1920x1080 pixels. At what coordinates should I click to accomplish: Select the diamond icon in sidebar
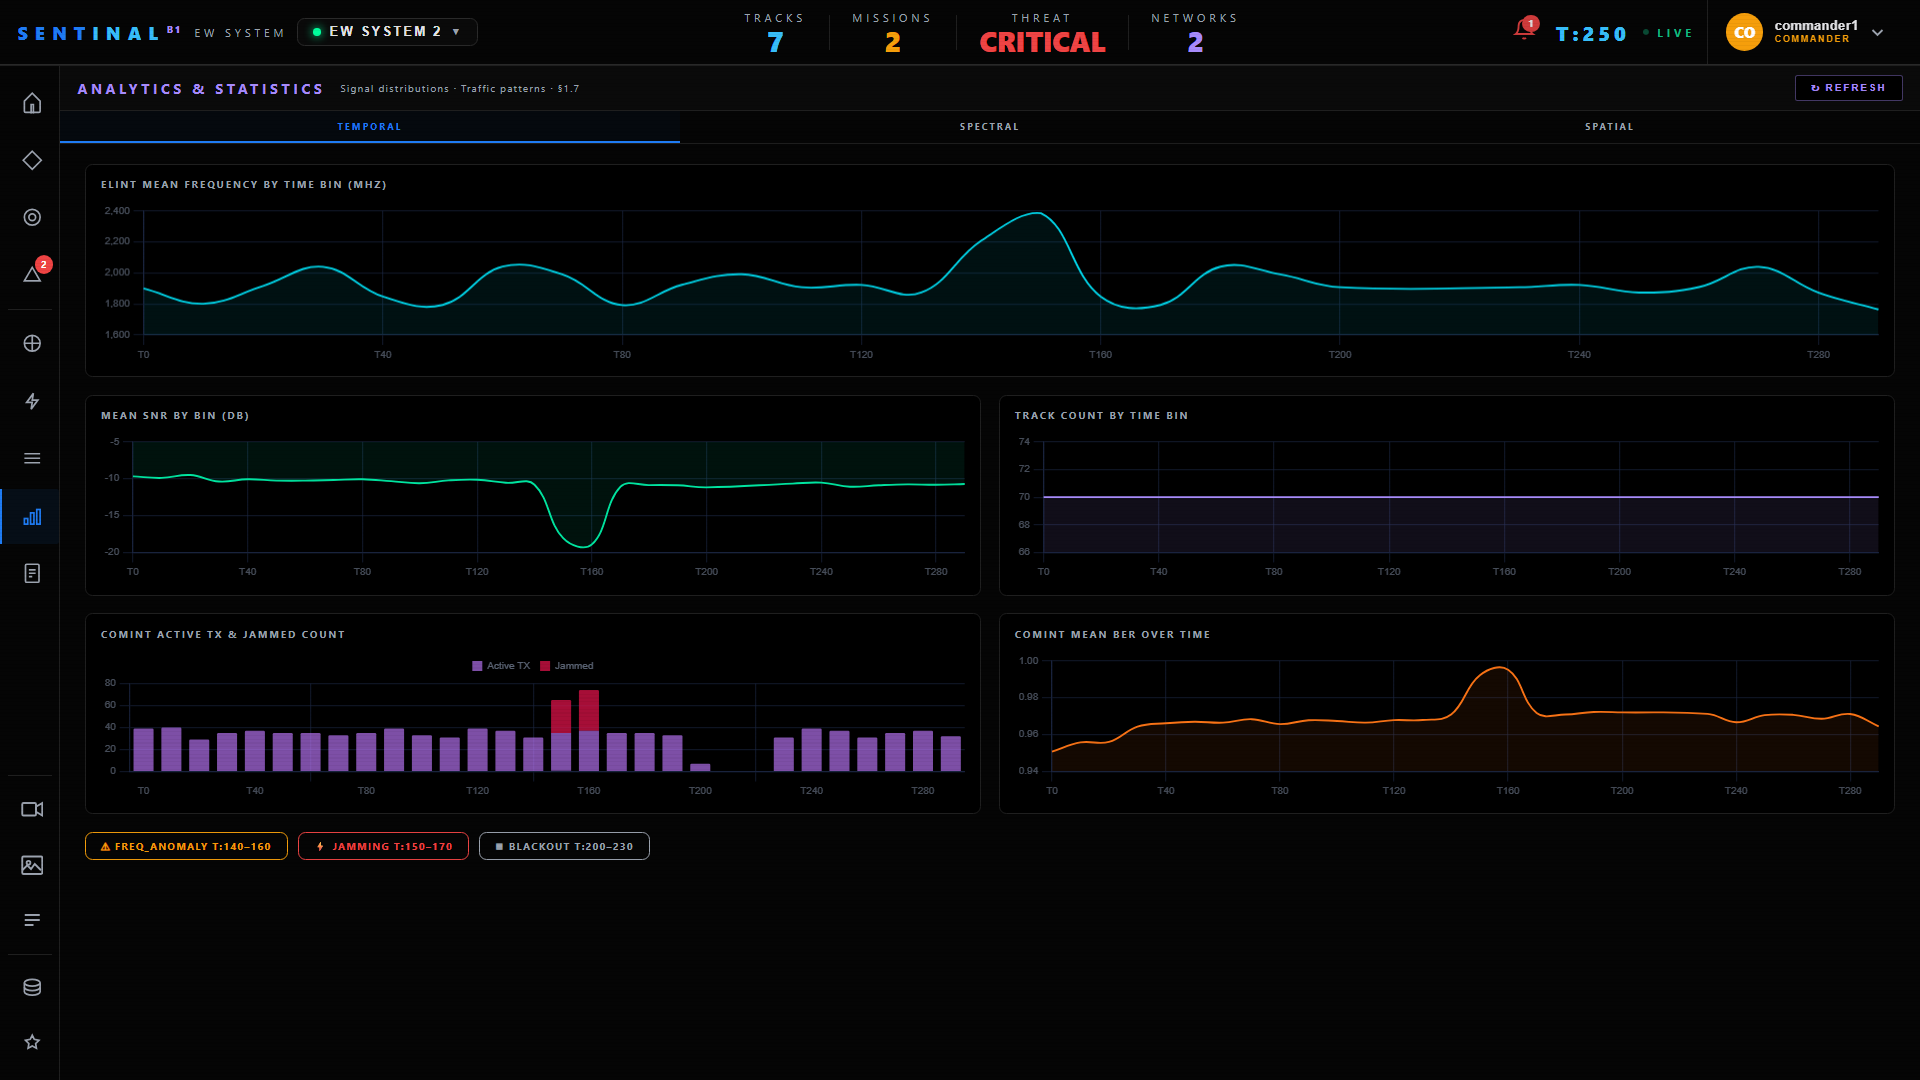(32, 160)
